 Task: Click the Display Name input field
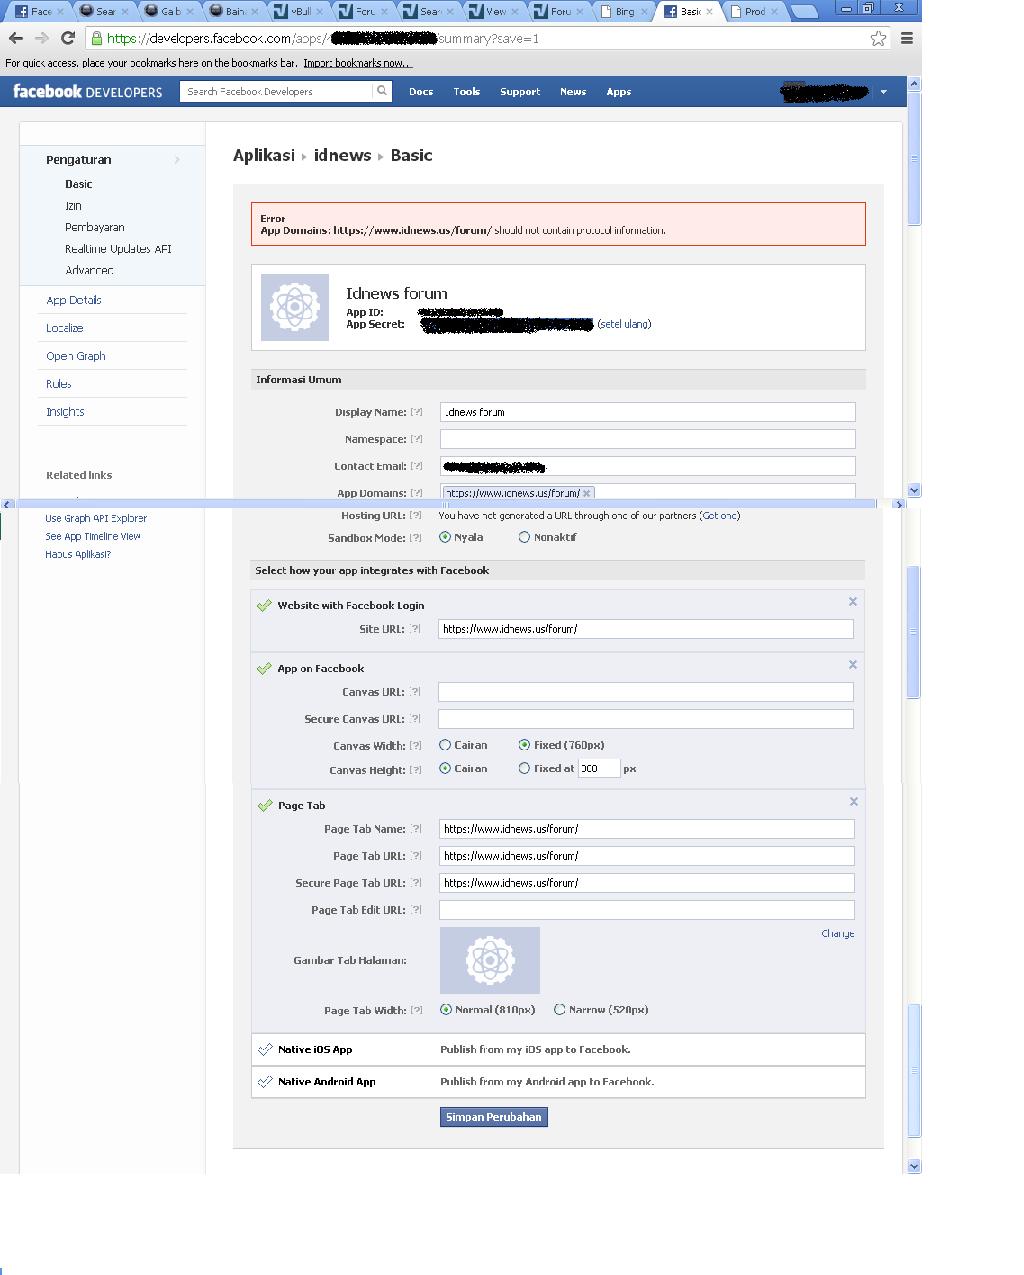(x=648, y=412)
